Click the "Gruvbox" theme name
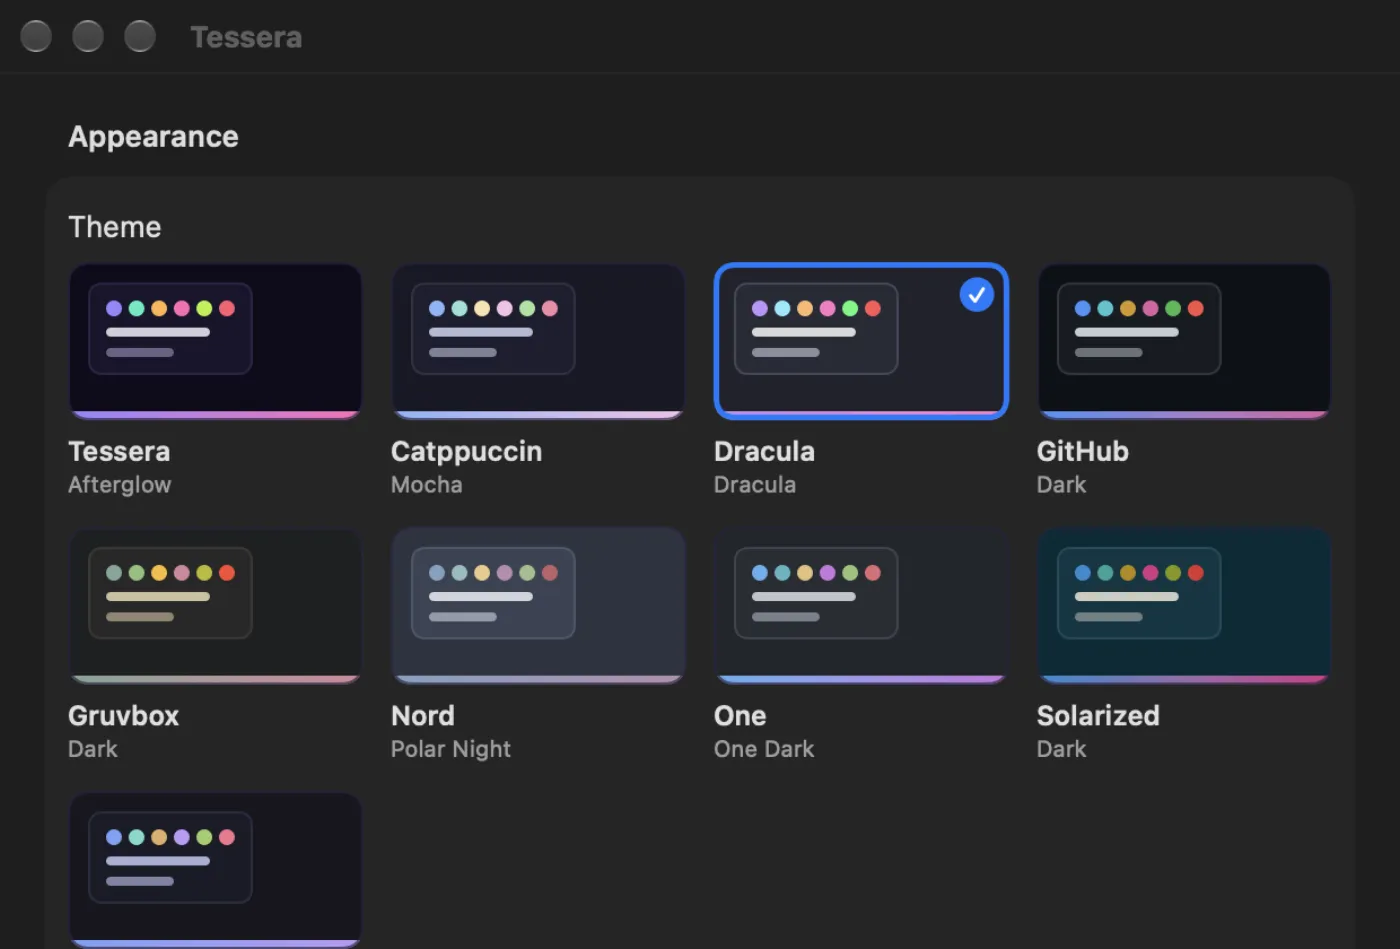 point(123,716)
